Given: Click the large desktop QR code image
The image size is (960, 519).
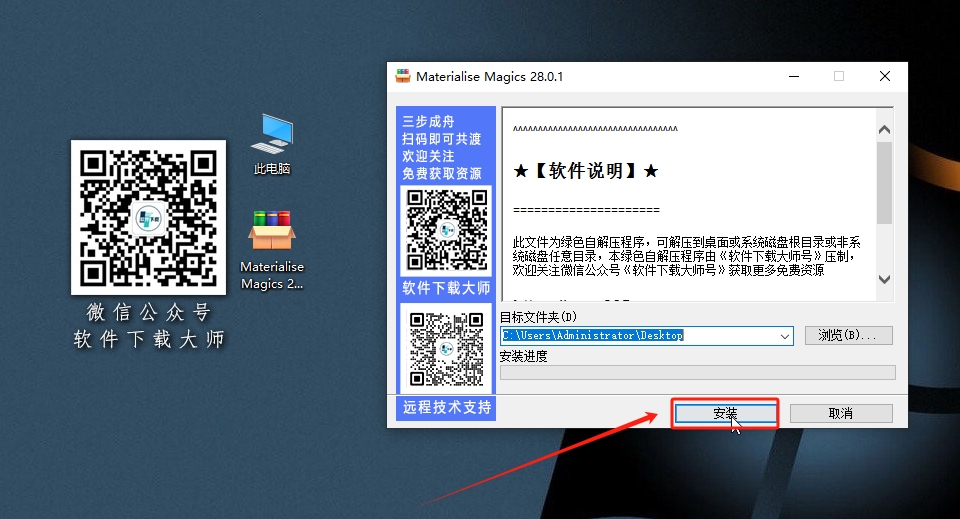Looking at the screenshot, I should click(148, 217).
